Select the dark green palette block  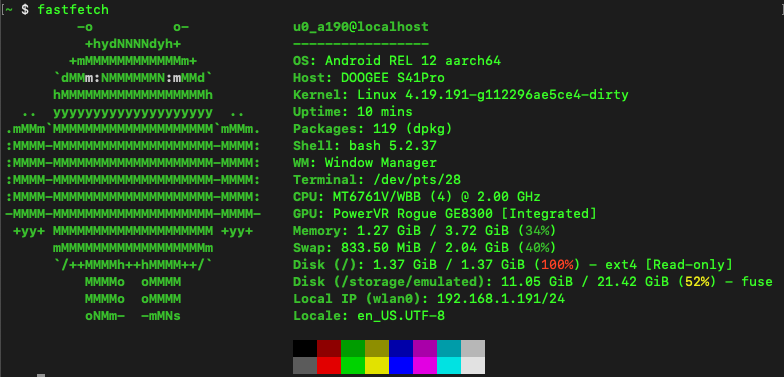tap(353, 348)
